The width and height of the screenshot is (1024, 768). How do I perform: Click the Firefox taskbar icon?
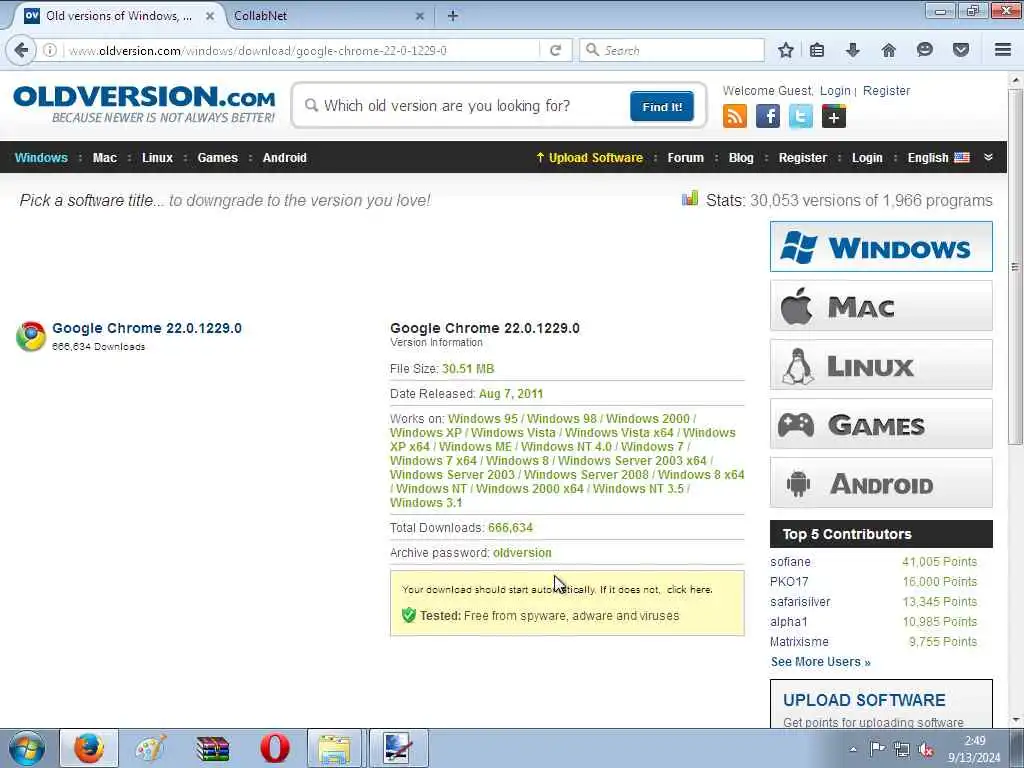coord(89,748)
